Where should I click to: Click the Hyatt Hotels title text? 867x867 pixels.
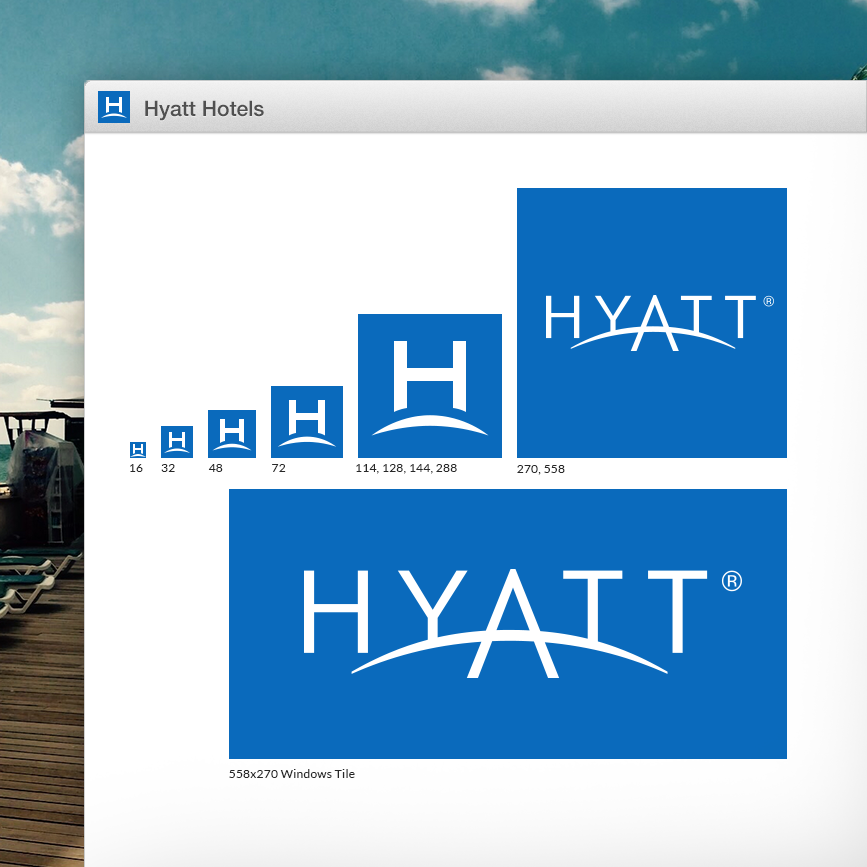click(205, 109)
